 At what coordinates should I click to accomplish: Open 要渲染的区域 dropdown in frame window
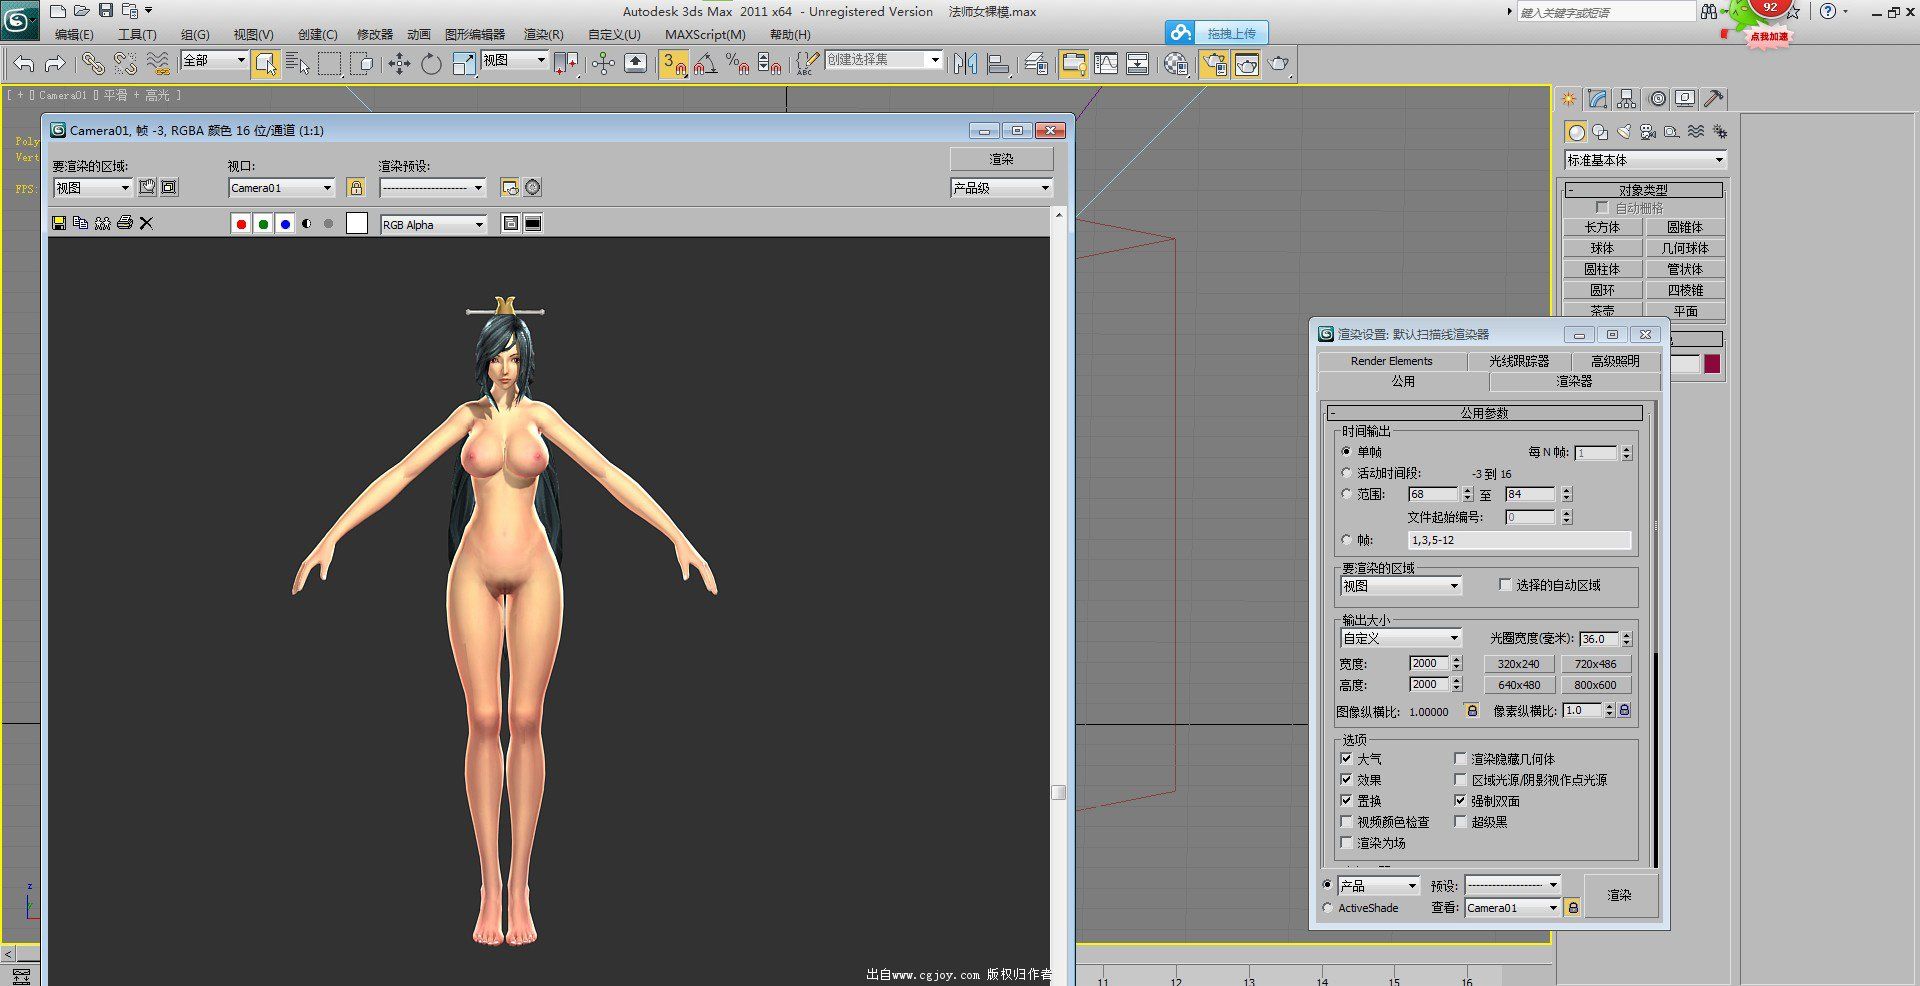click(92, 188)
